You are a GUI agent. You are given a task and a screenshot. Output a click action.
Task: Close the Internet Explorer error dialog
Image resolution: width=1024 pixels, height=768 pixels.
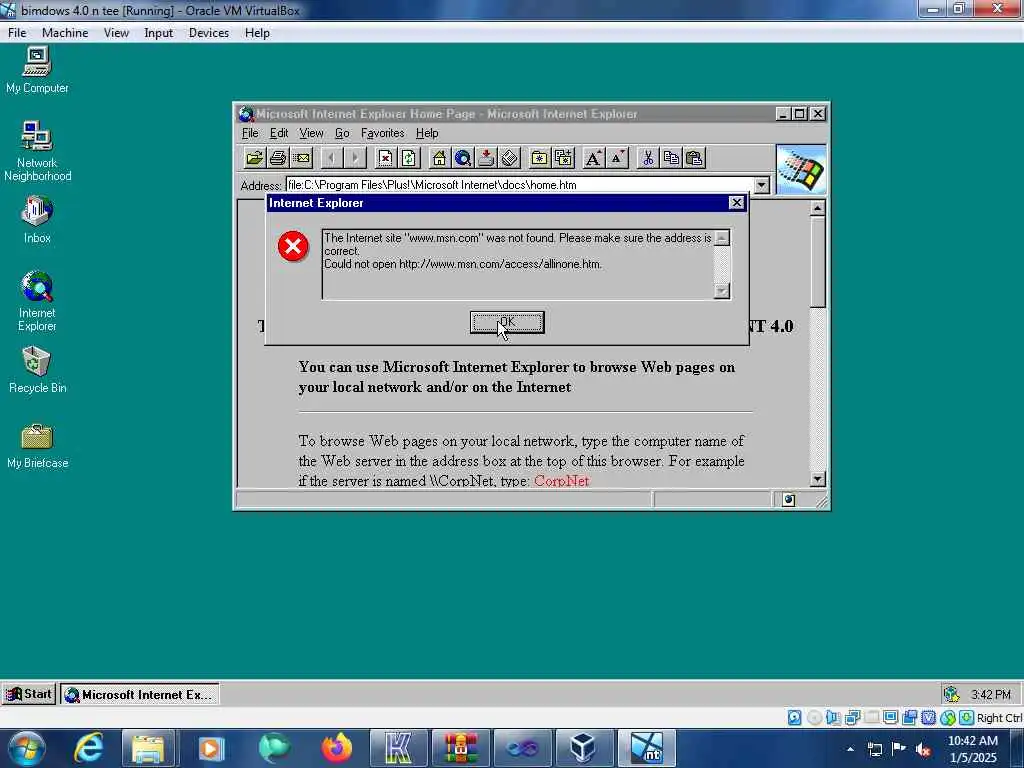736,203
